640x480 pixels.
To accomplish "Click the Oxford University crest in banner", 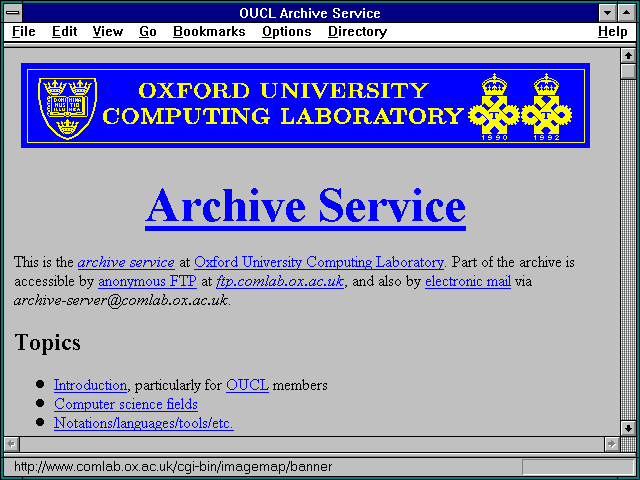I will point(67,108).
